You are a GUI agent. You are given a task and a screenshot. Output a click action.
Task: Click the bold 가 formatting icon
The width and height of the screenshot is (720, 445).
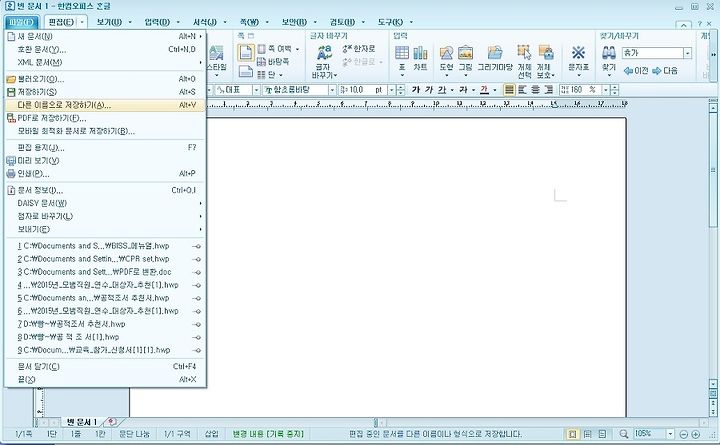tap(416, 90)
